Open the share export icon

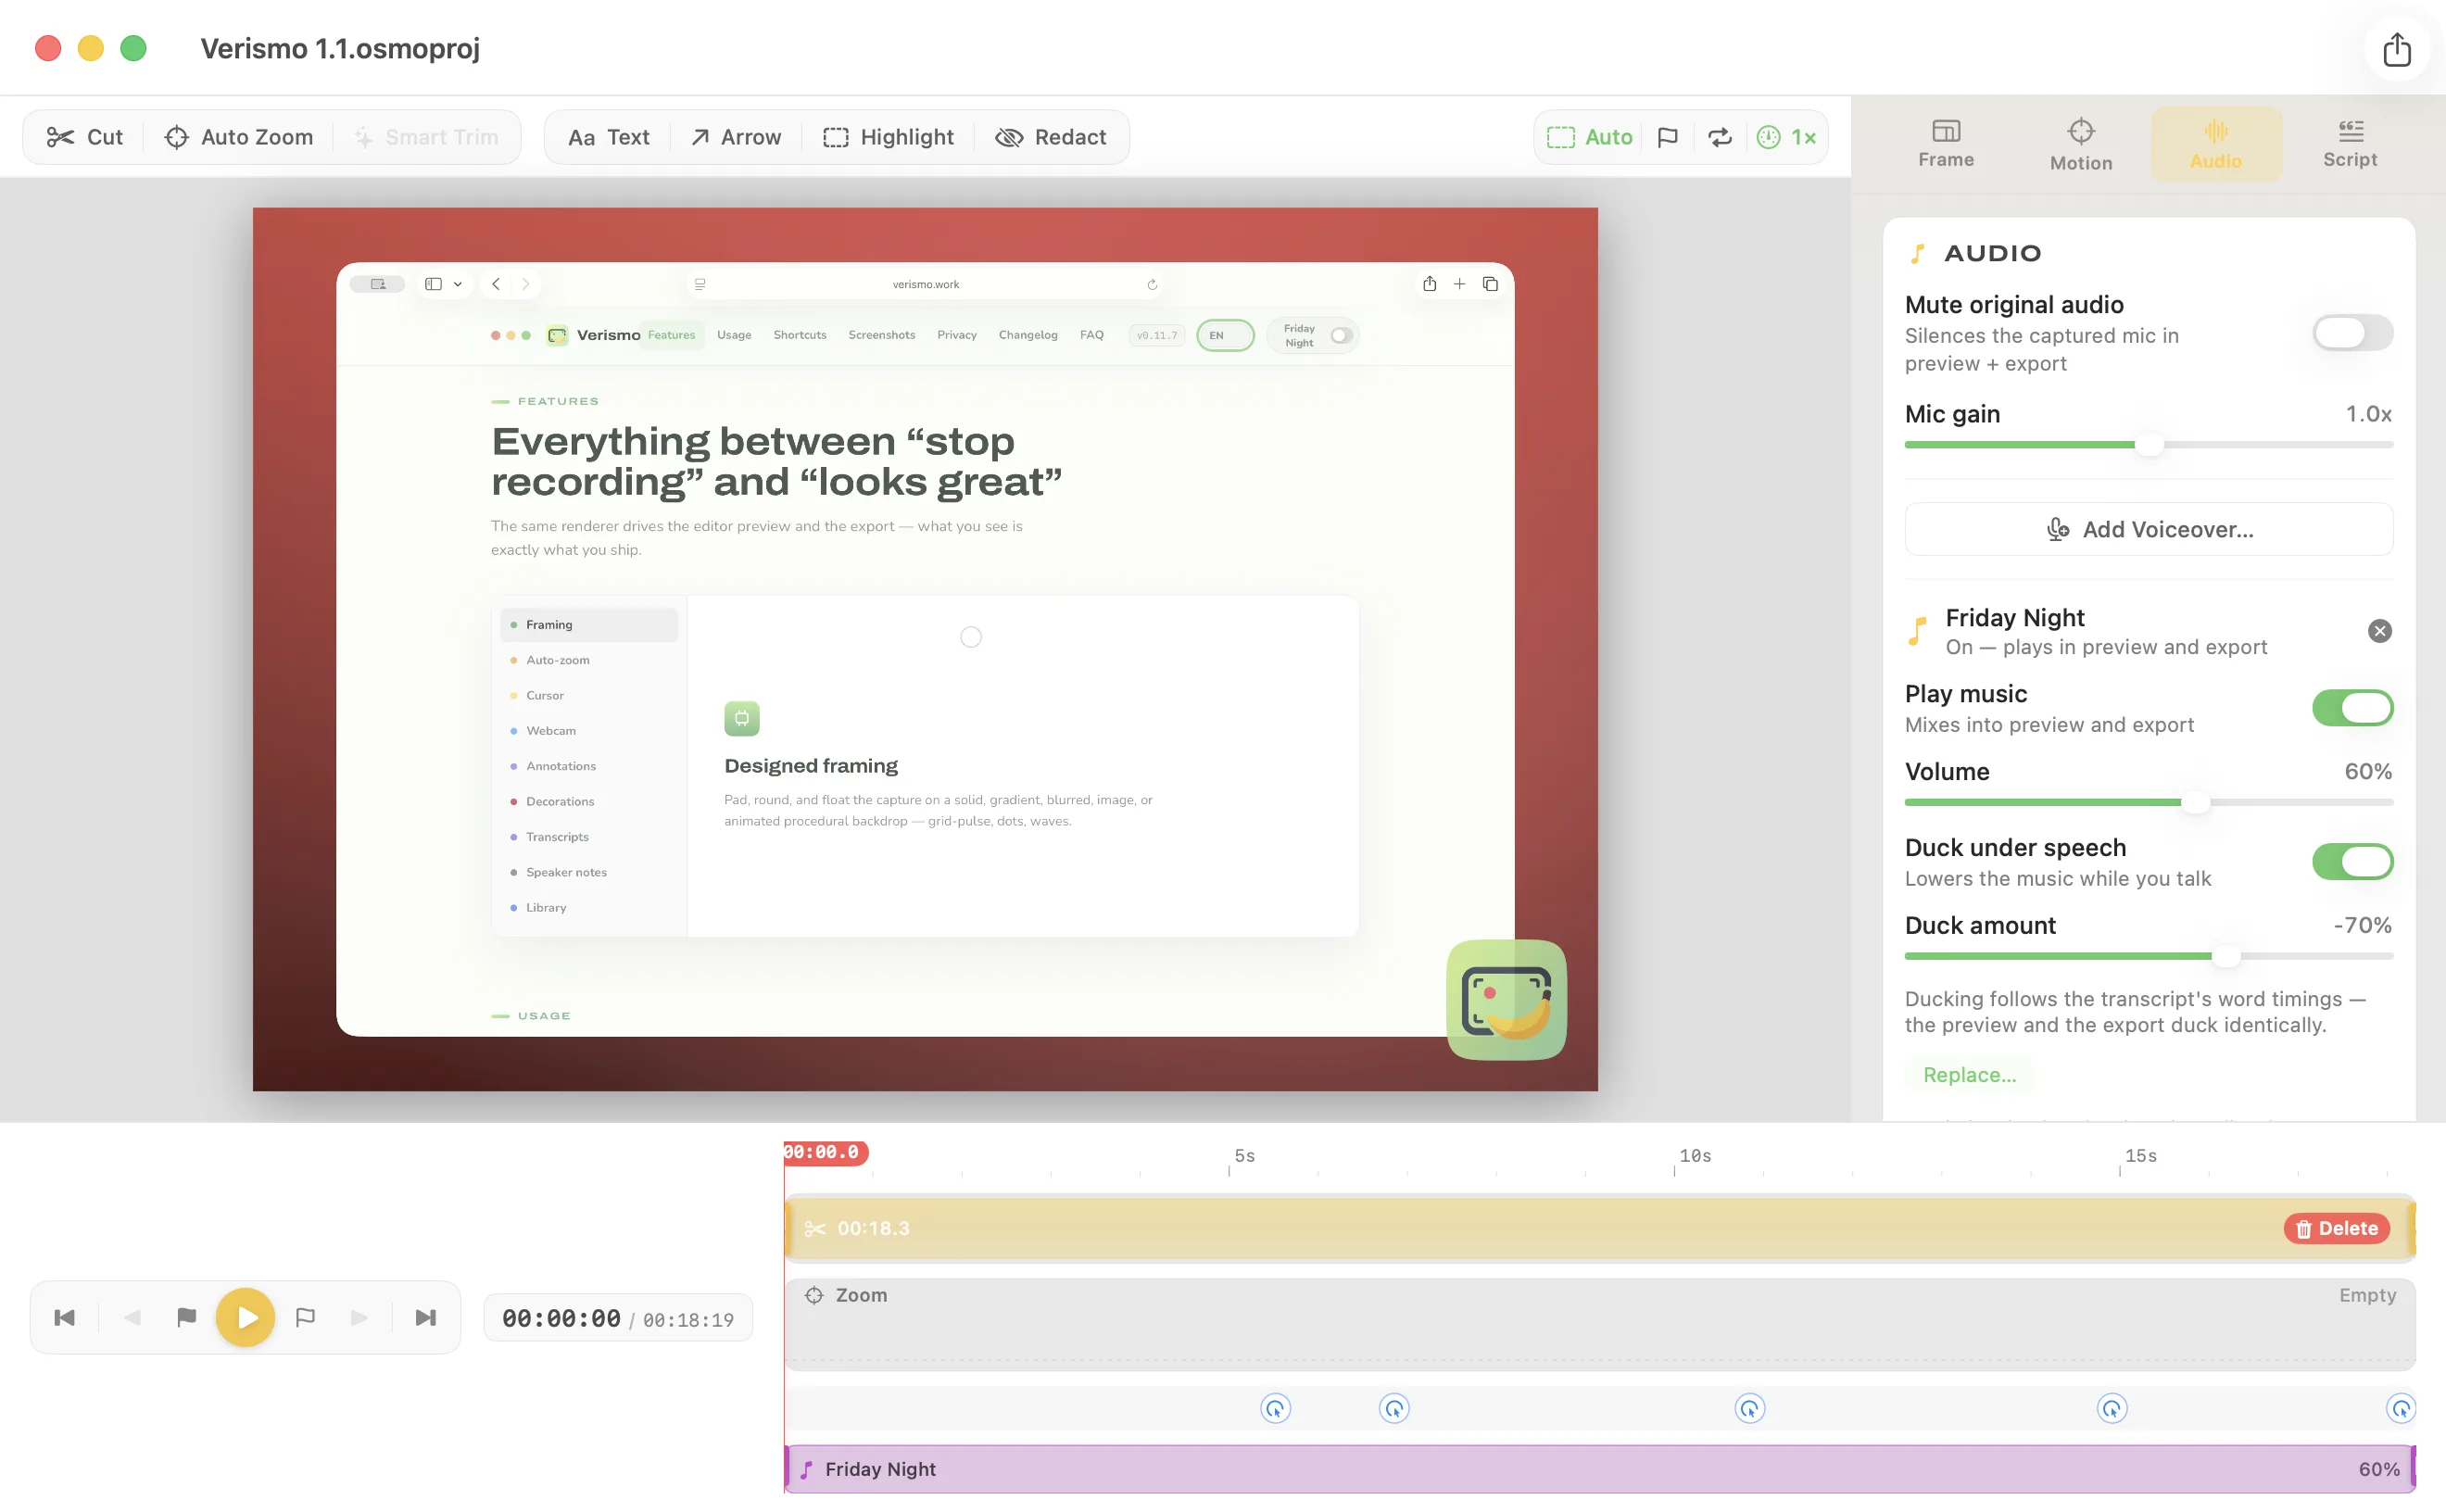[x=2397, y=49]
